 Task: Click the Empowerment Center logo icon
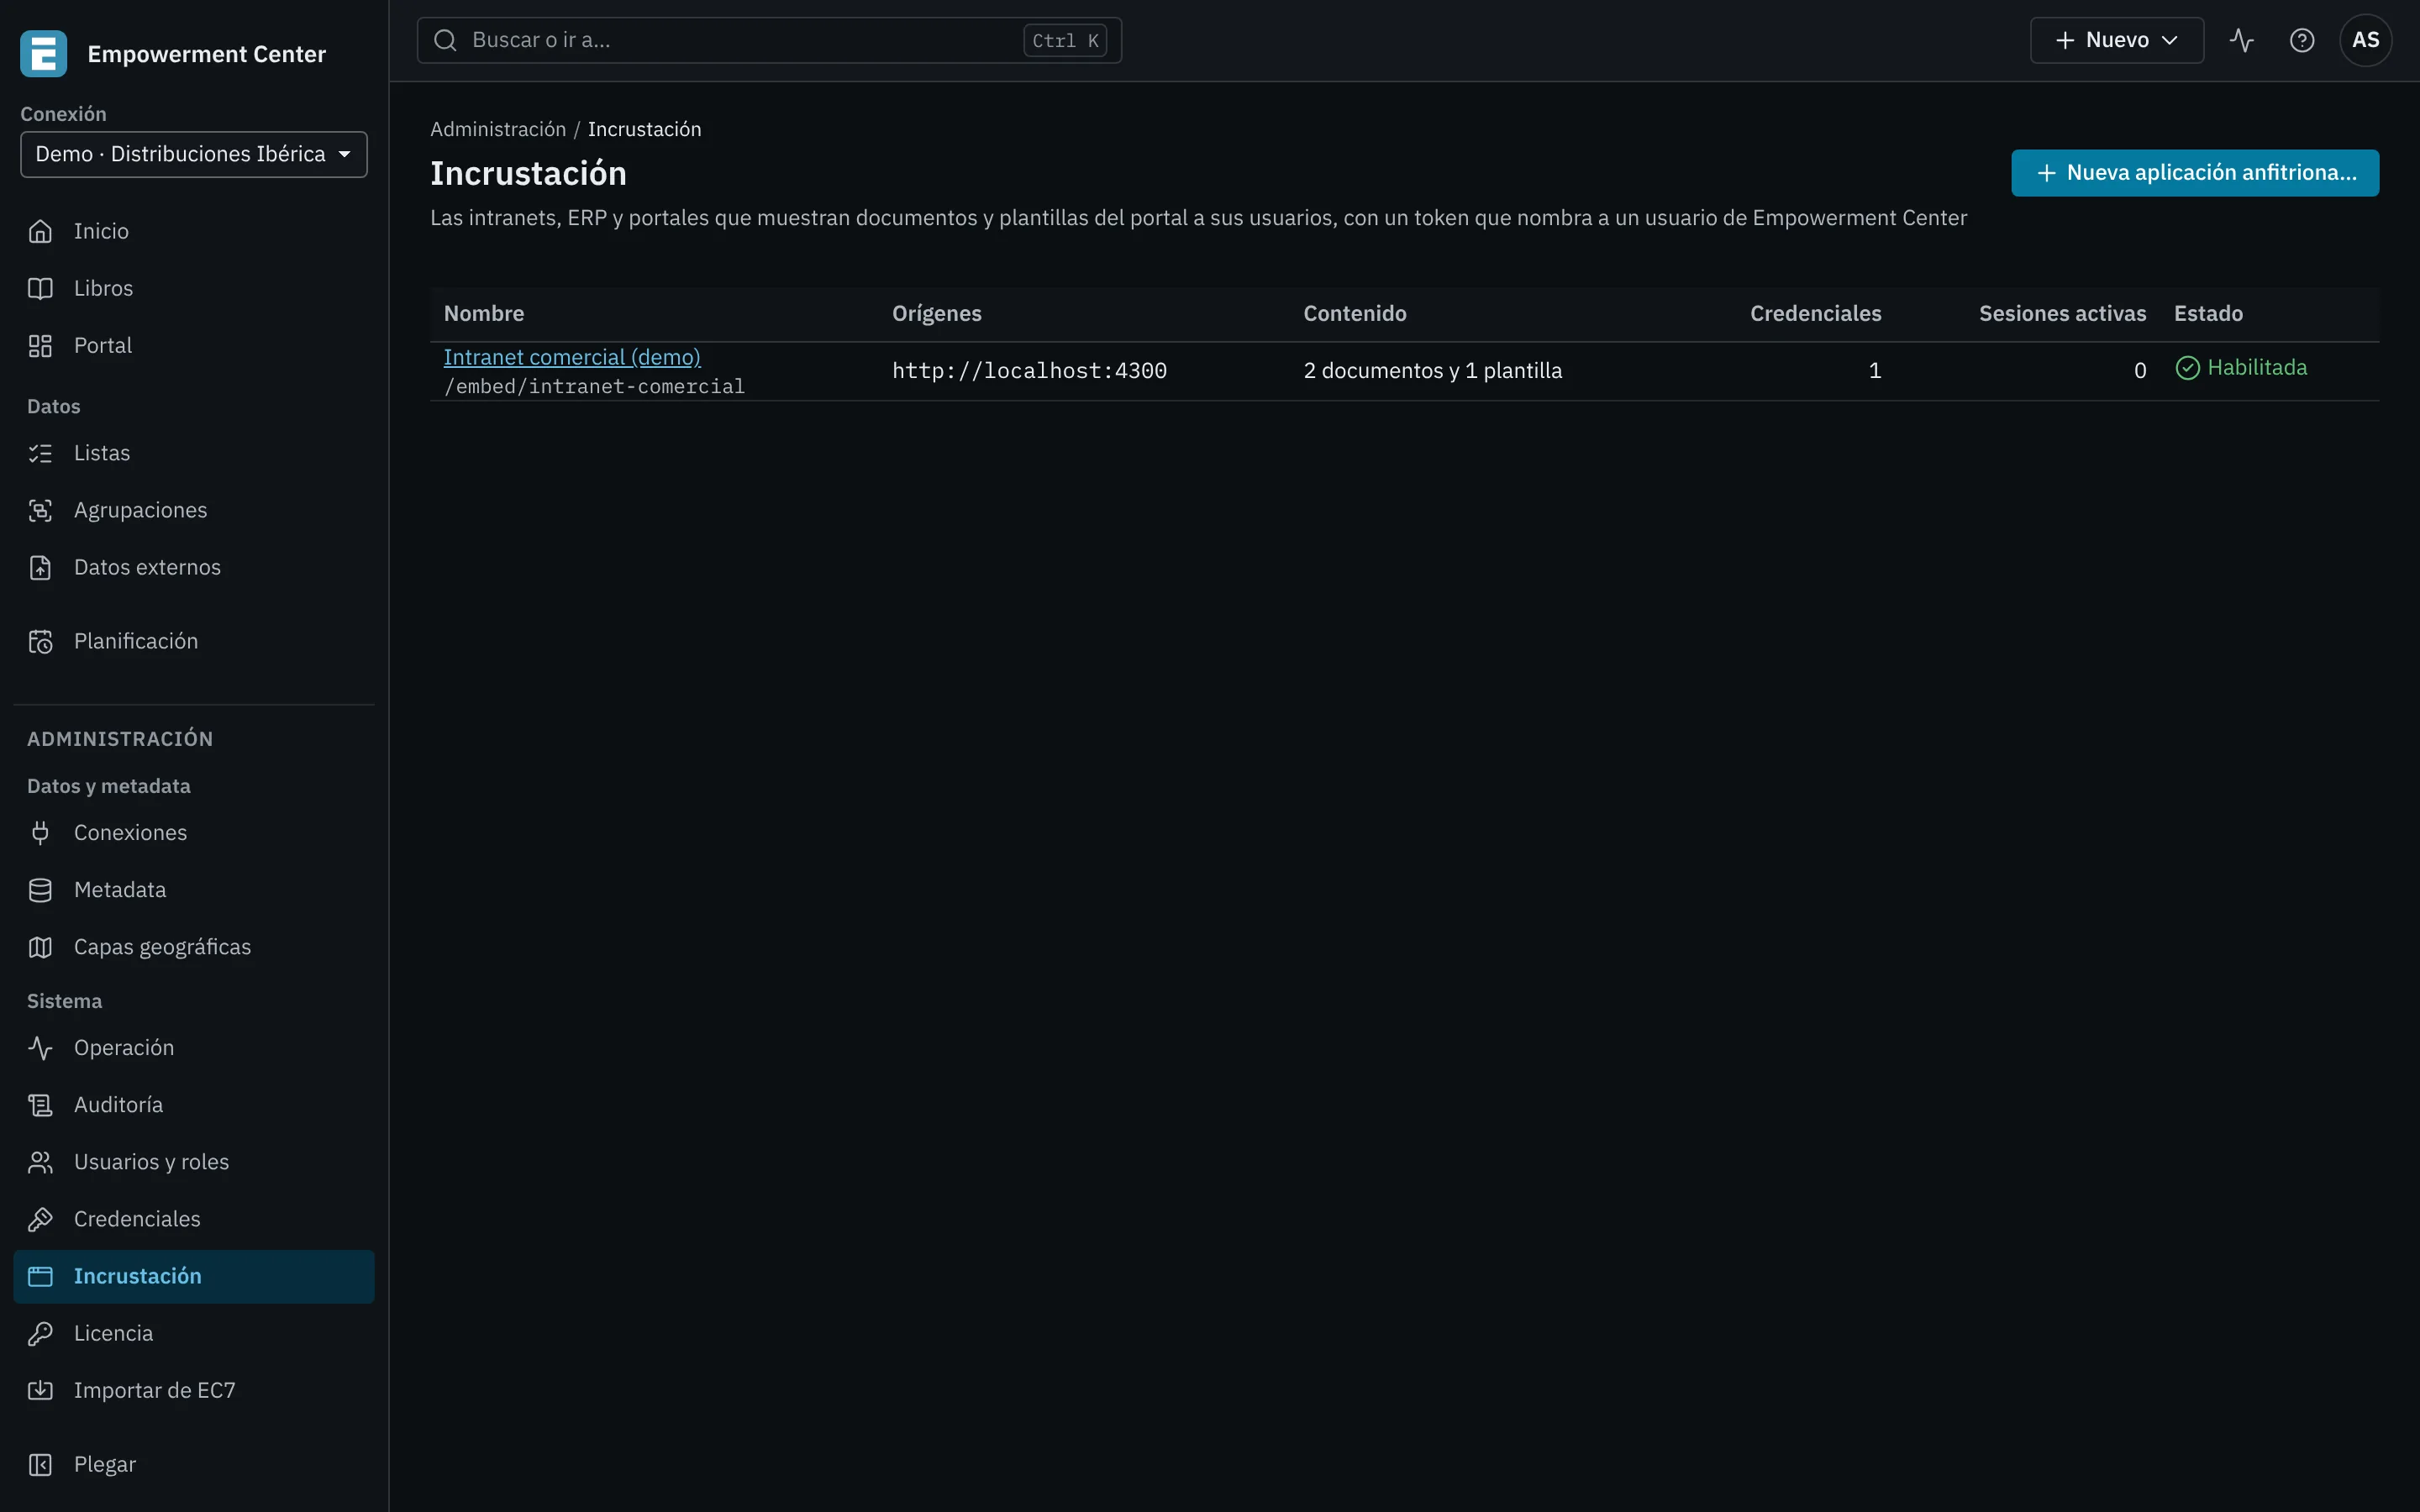43,54
